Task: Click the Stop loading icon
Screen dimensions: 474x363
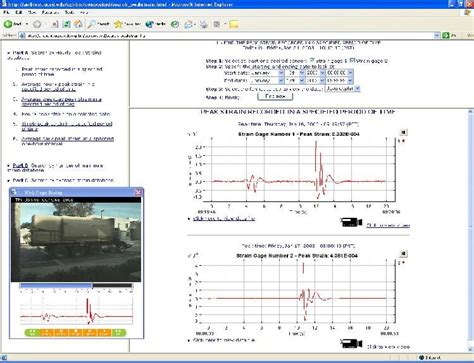Action: [x=55, y=24]
